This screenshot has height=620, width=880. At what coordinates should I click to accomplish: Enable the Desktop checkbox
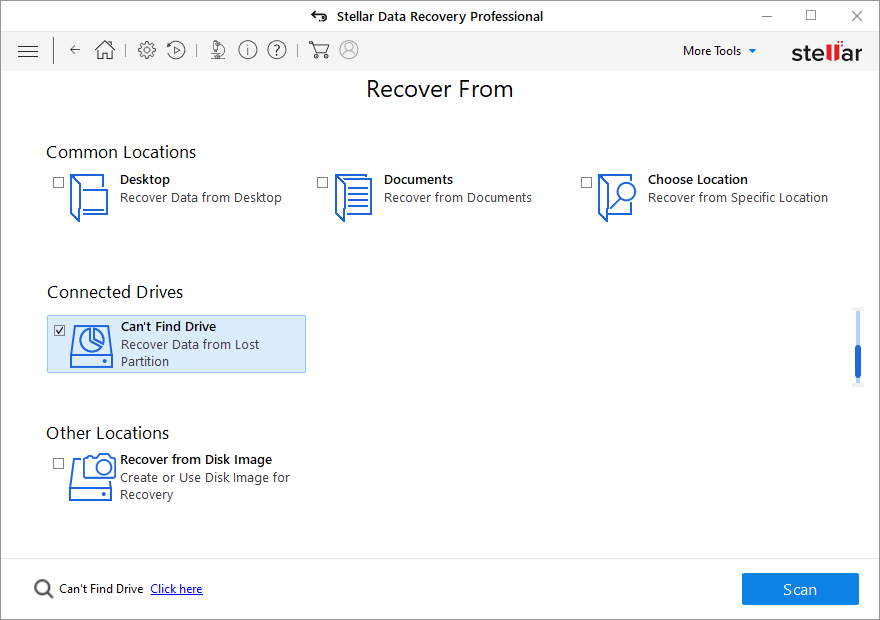(x=58, y=182)
